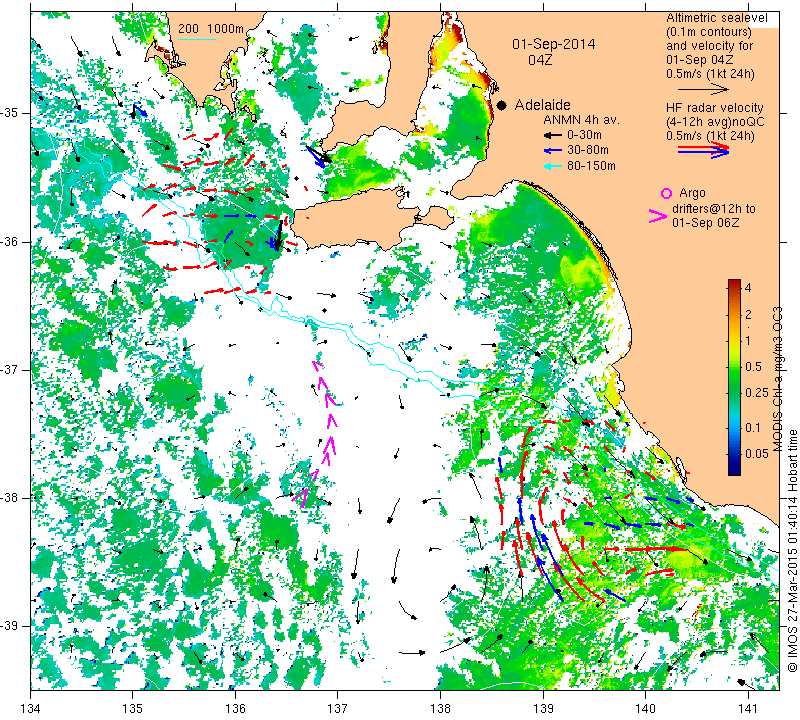The height and width of the screenshot is (720, 800).
Task: Click latitude axis label -37
Action: point(10,369)
